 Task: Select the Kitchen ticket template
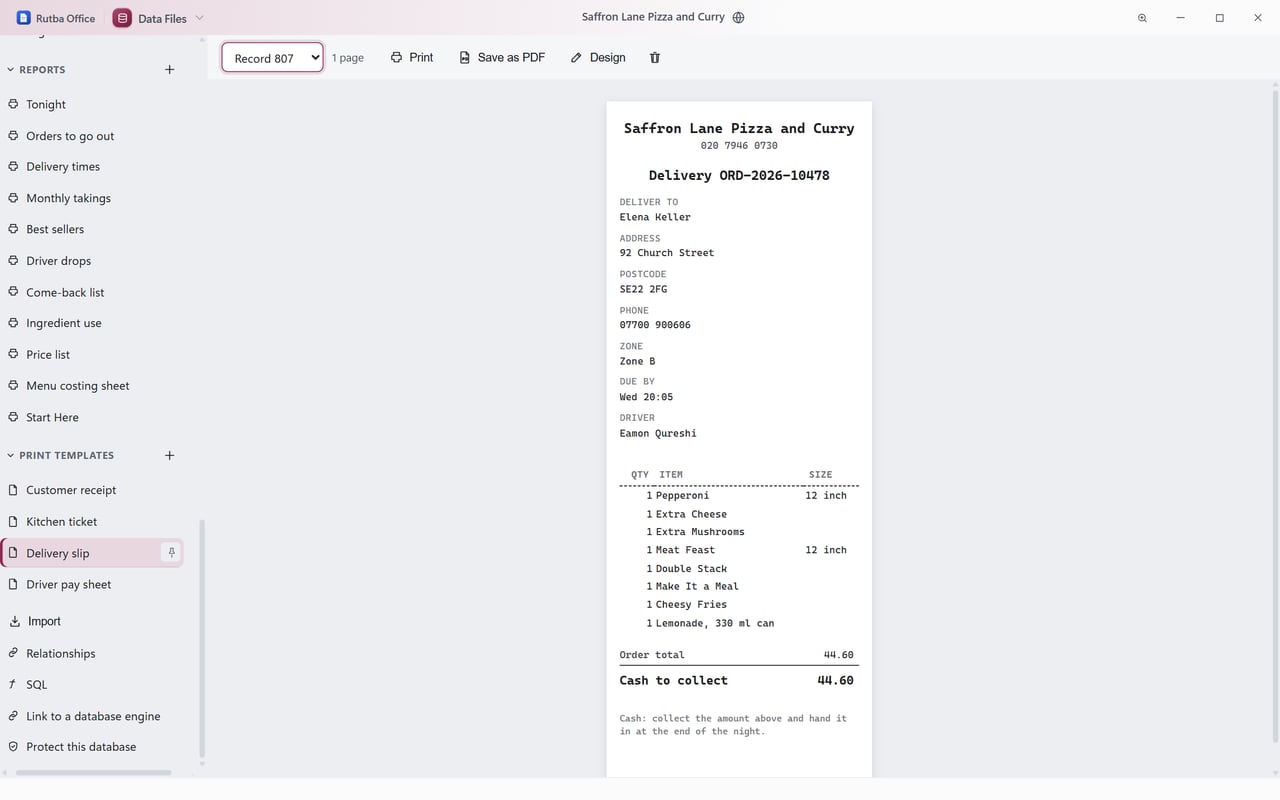point(92,522)
